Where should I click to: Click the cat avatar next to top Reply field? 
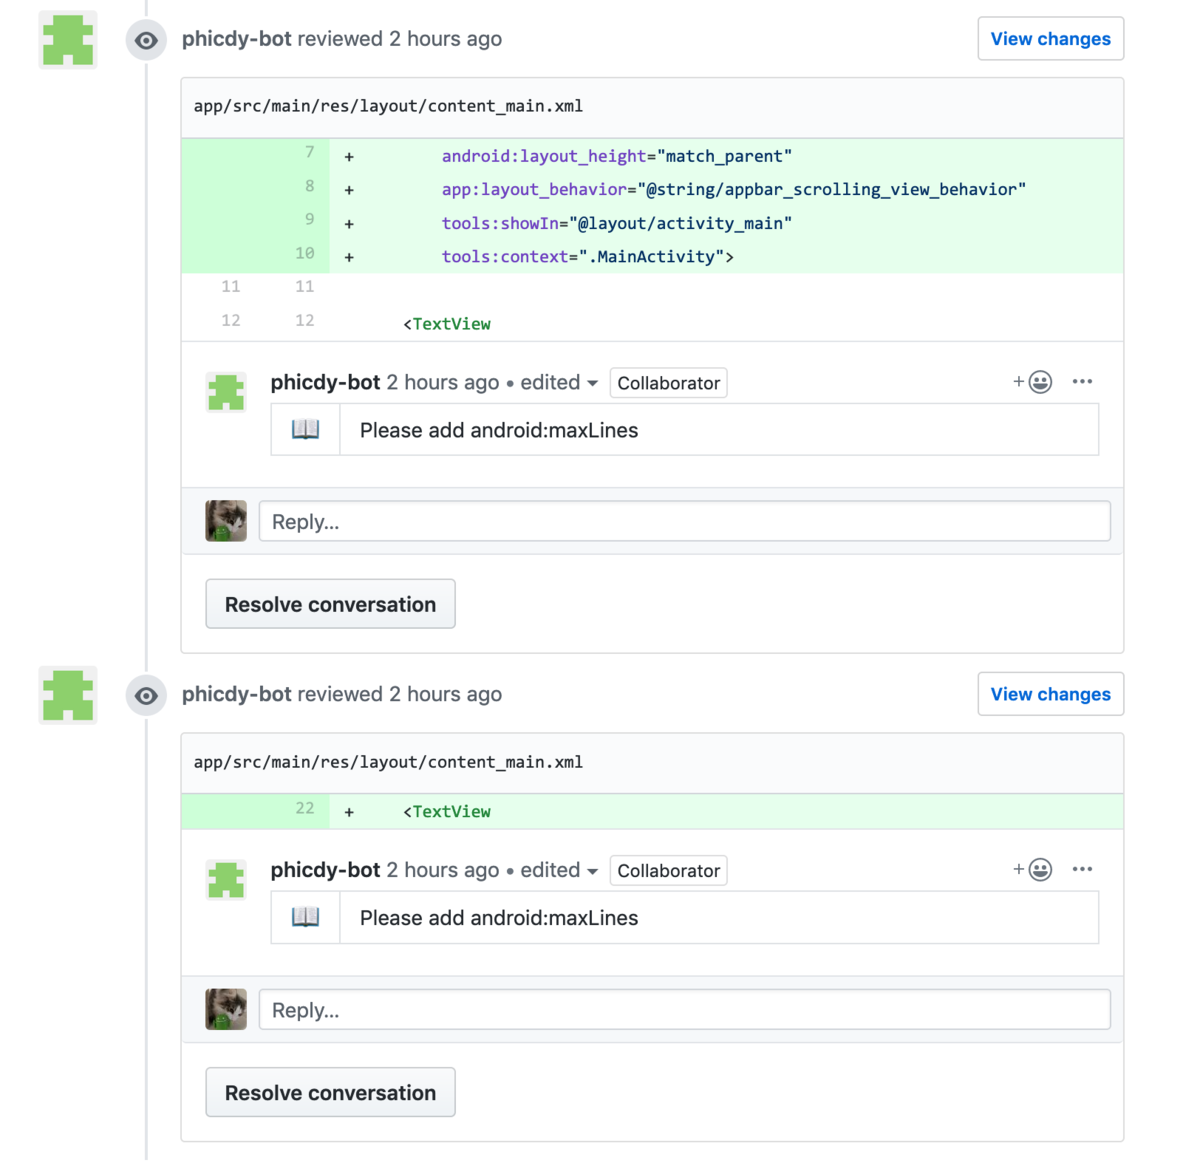[x=225, y=521]
